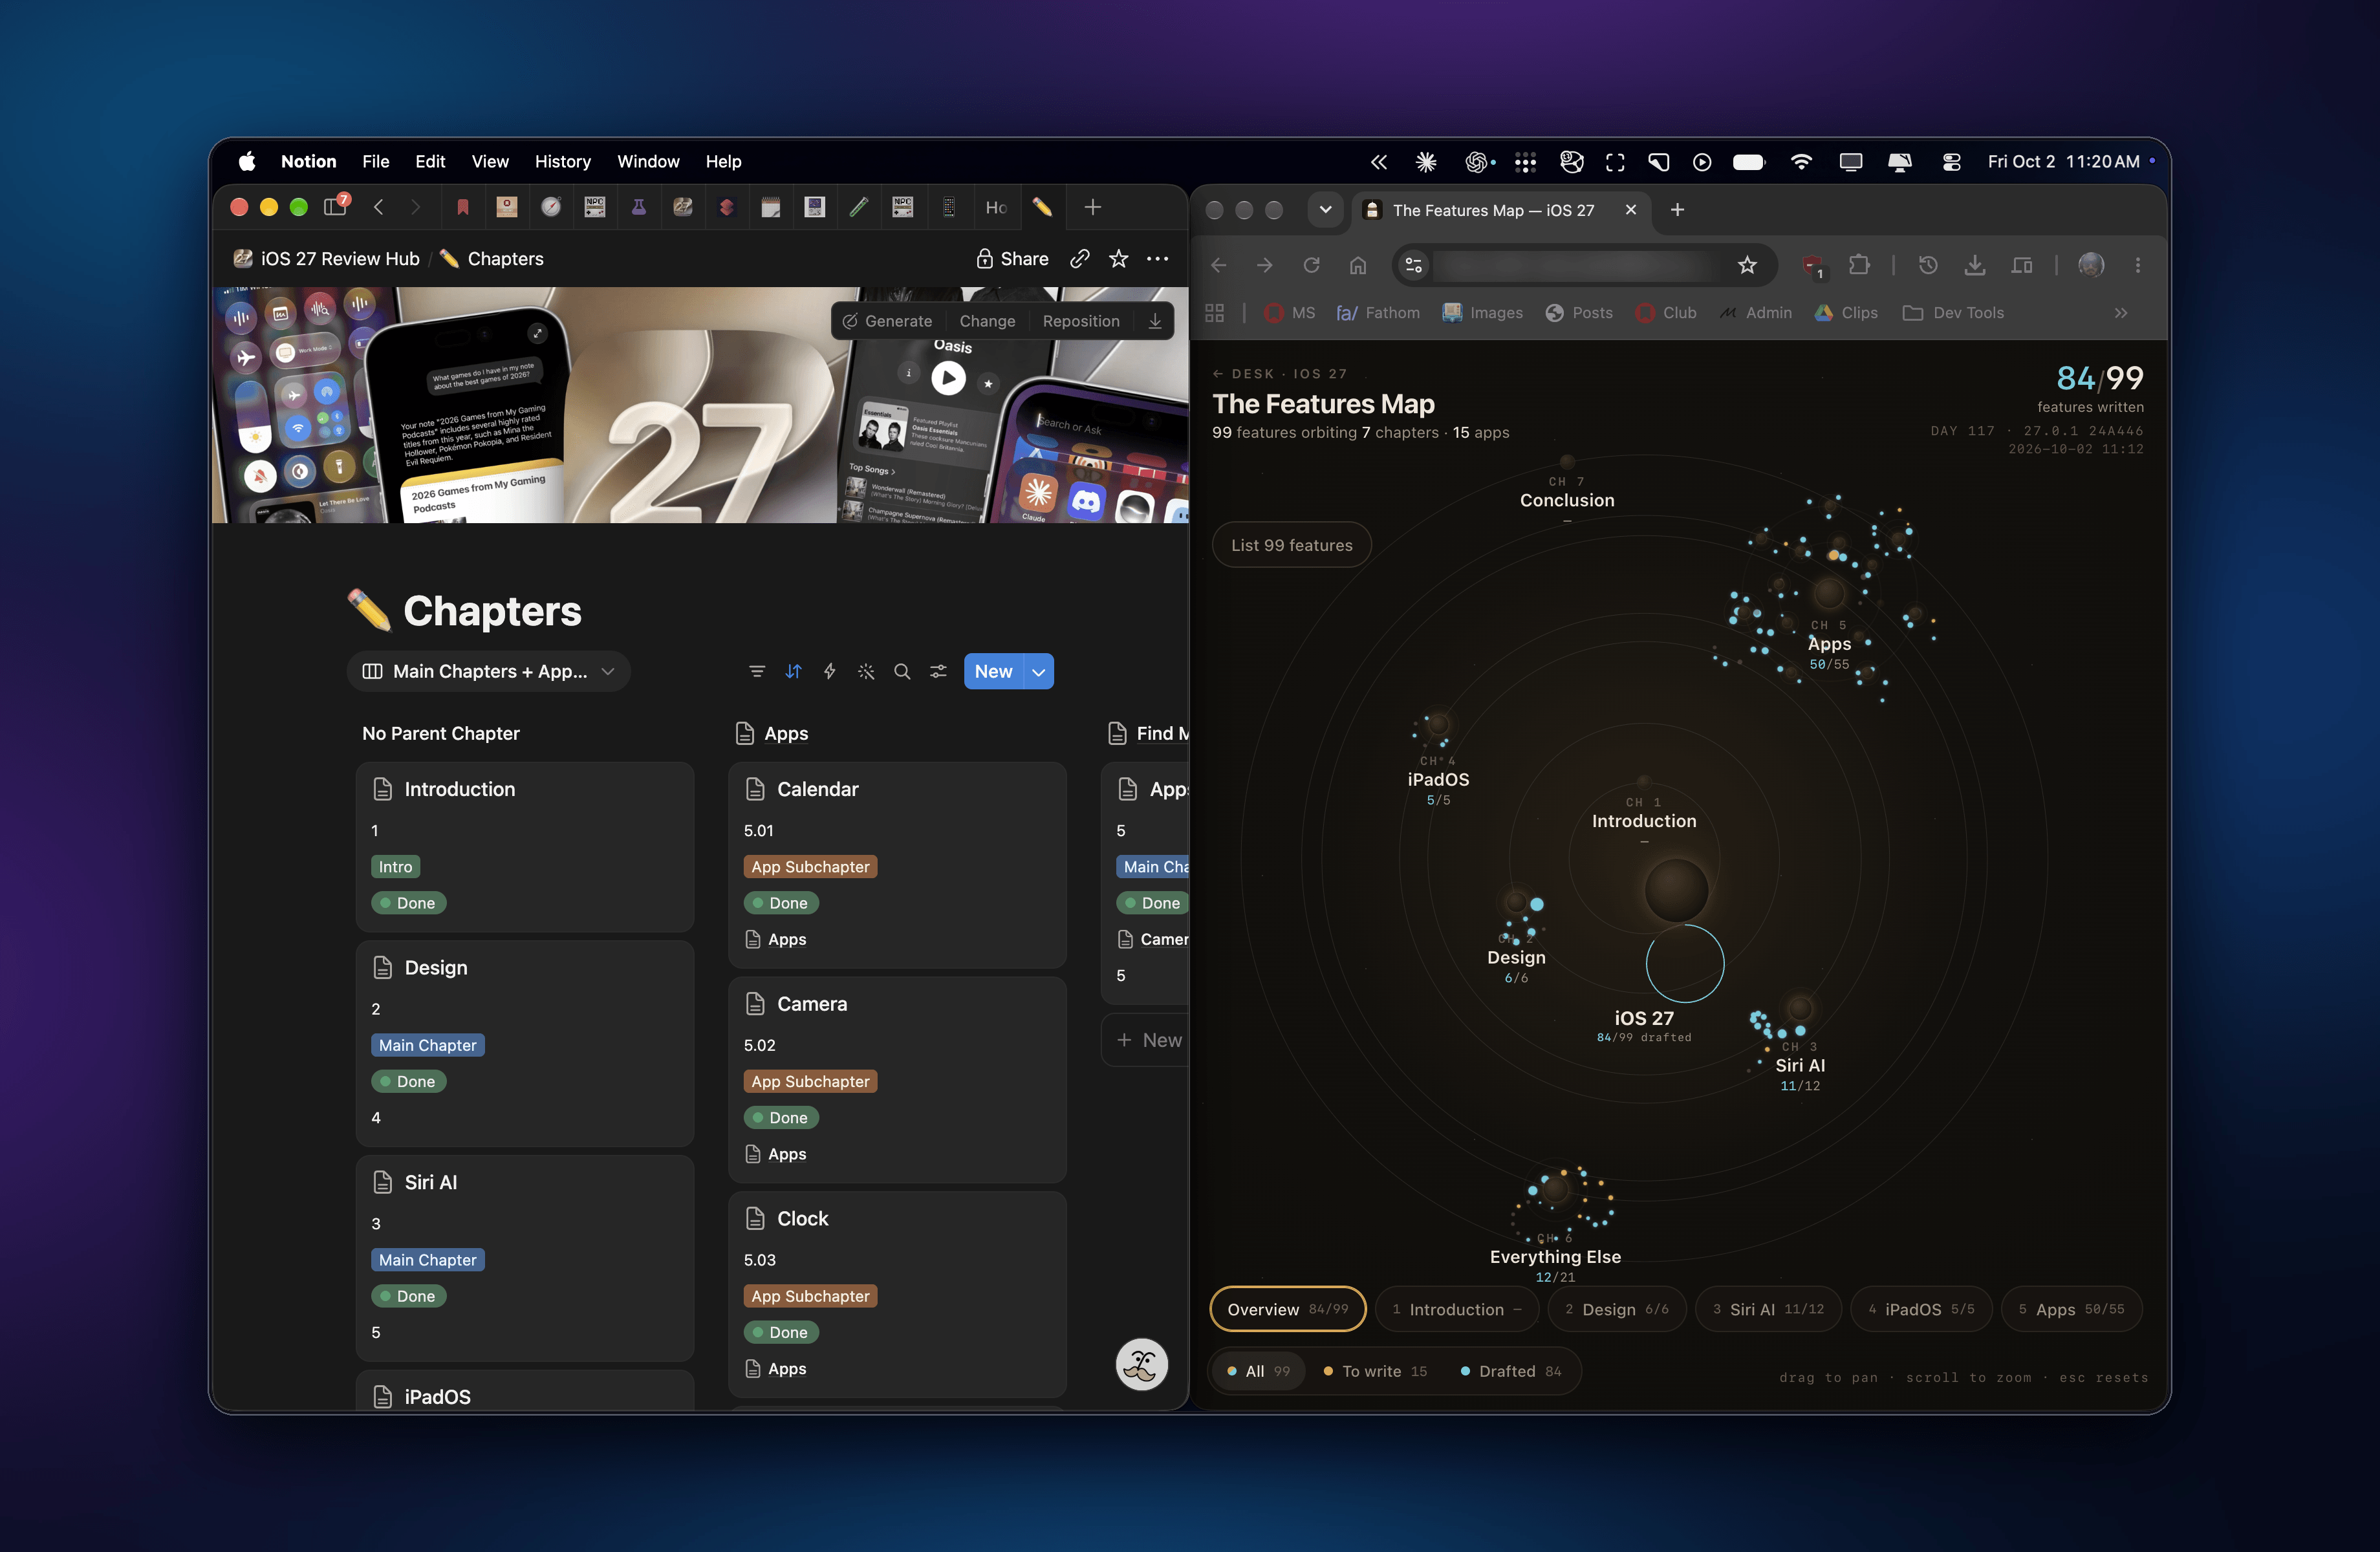The image size is (2380, 1552).
Task: Open the browser three-dot menu
Action: [2138, 265]
